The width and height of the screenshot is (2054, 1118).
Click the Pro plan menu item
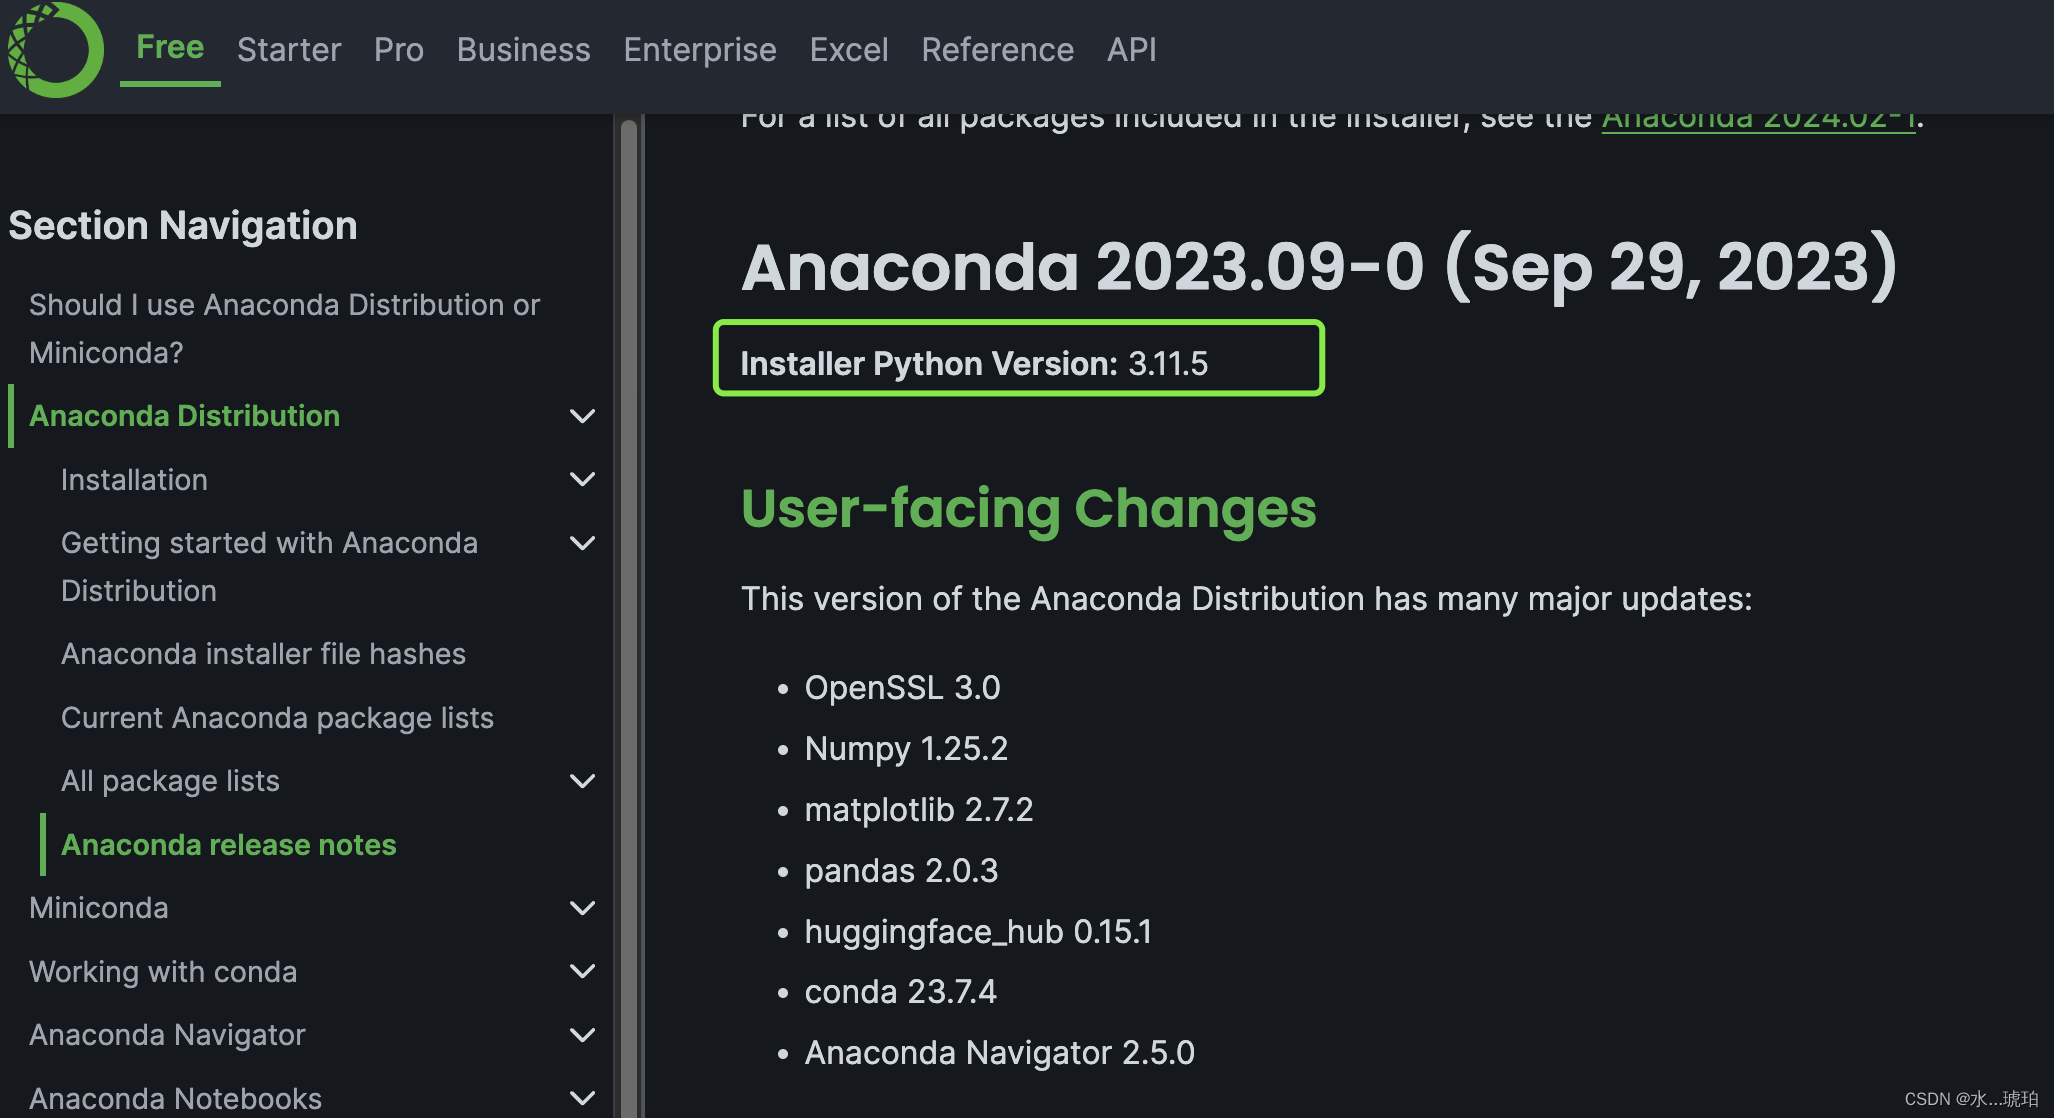[398, 48]
